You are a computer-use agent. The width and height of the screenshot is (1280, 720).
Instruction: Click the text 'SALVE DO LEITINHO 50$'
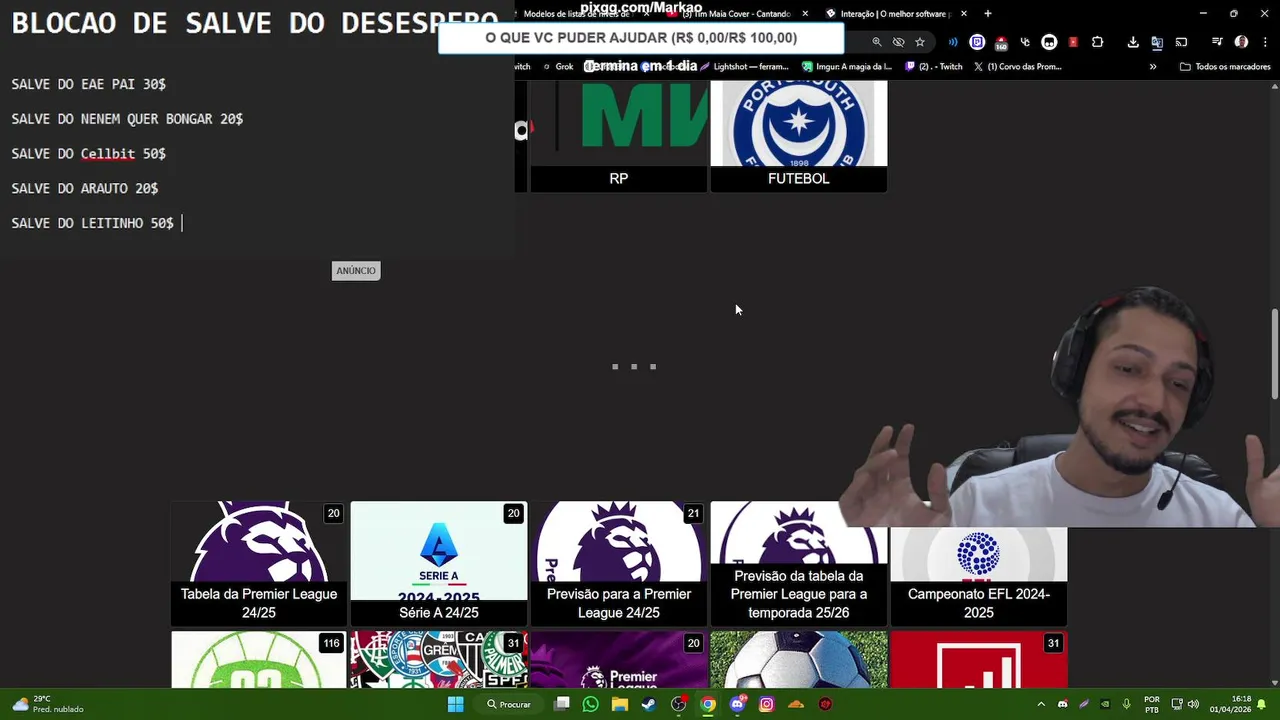click(92, 223)
